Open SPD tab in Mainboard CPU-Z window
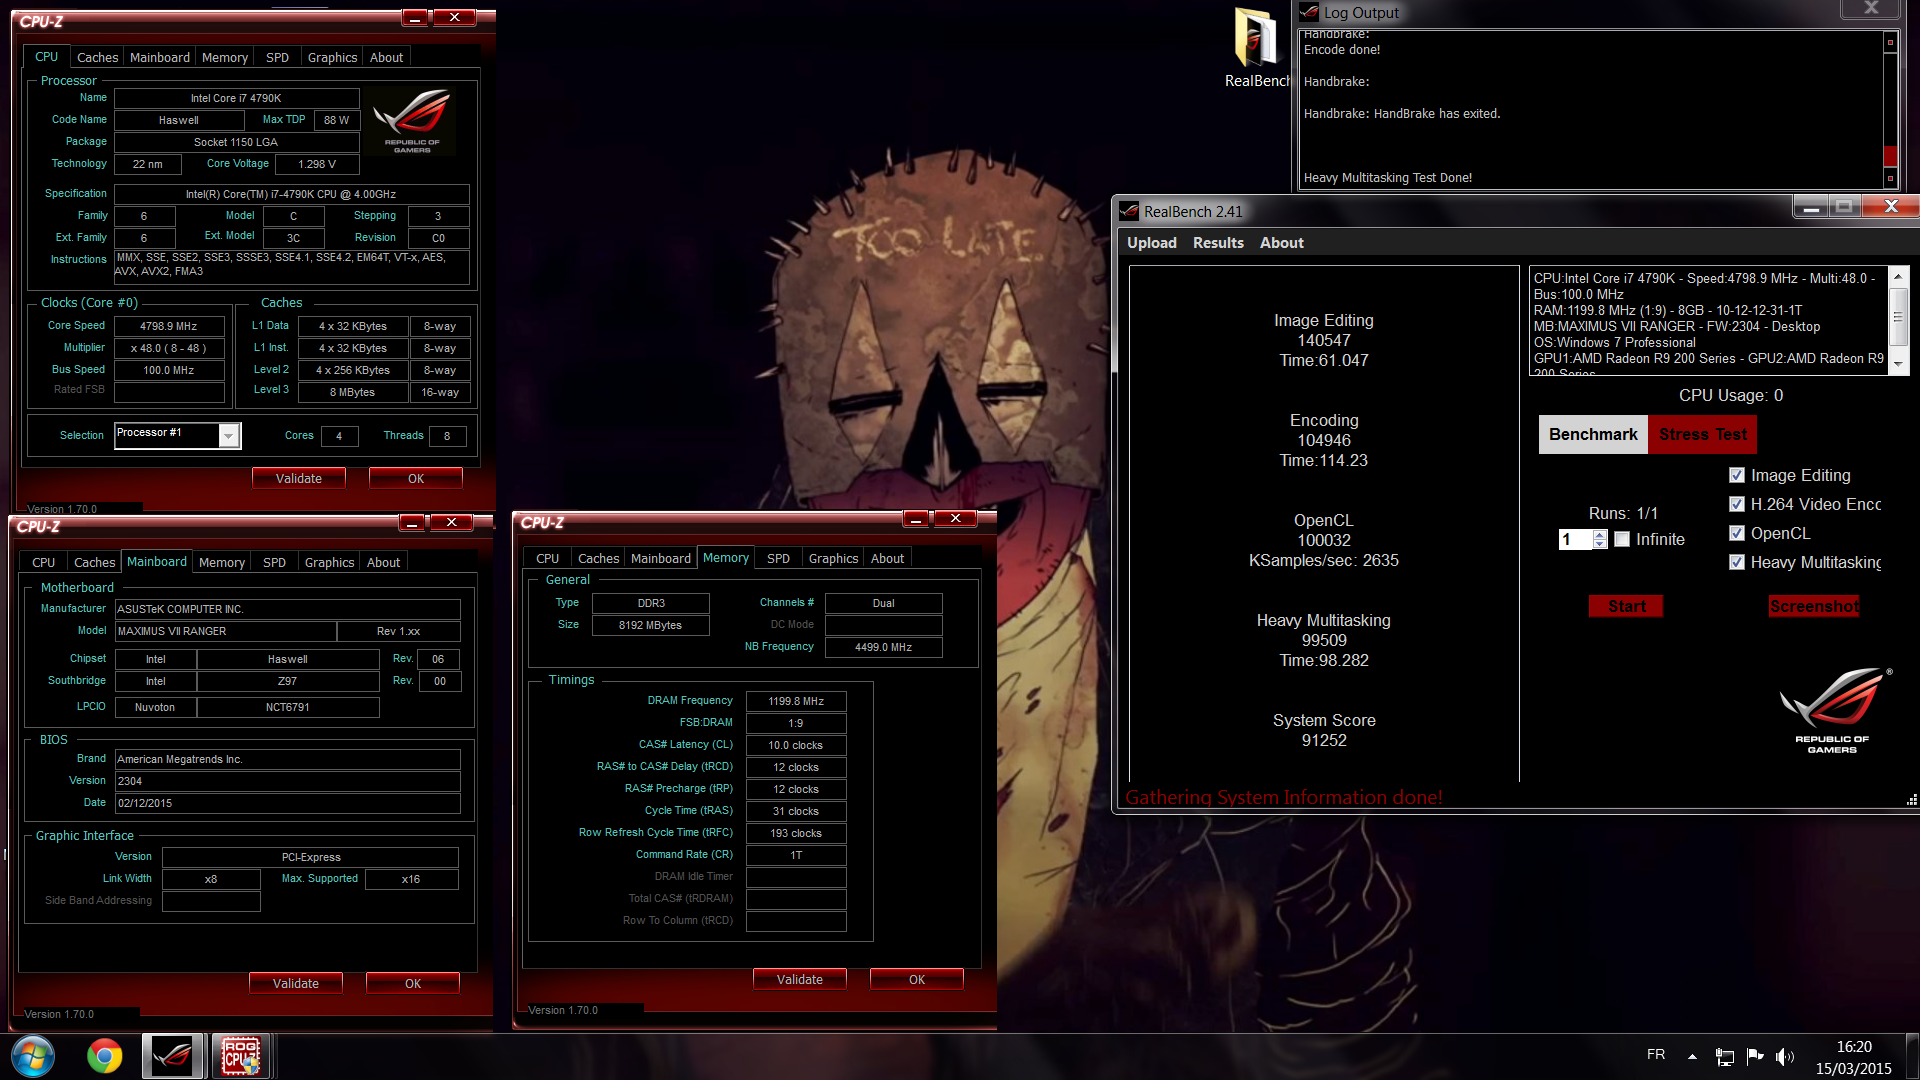 pyautogui.click(x=275, y=562)
